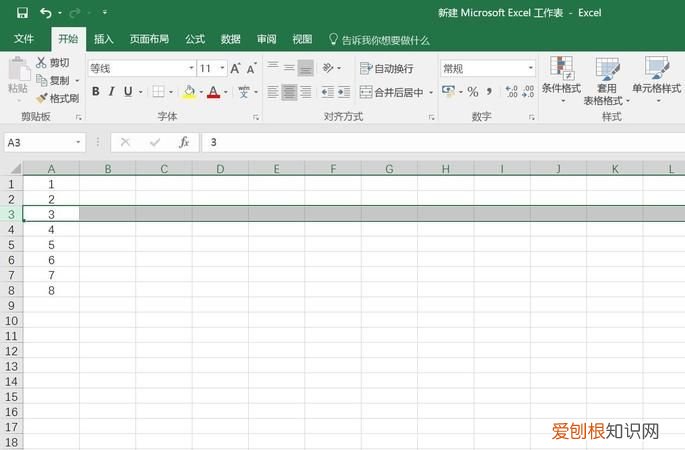Screen dimensions: 685x450
Task: Click the increase decimal icon
Action: [x=512, y=92]
